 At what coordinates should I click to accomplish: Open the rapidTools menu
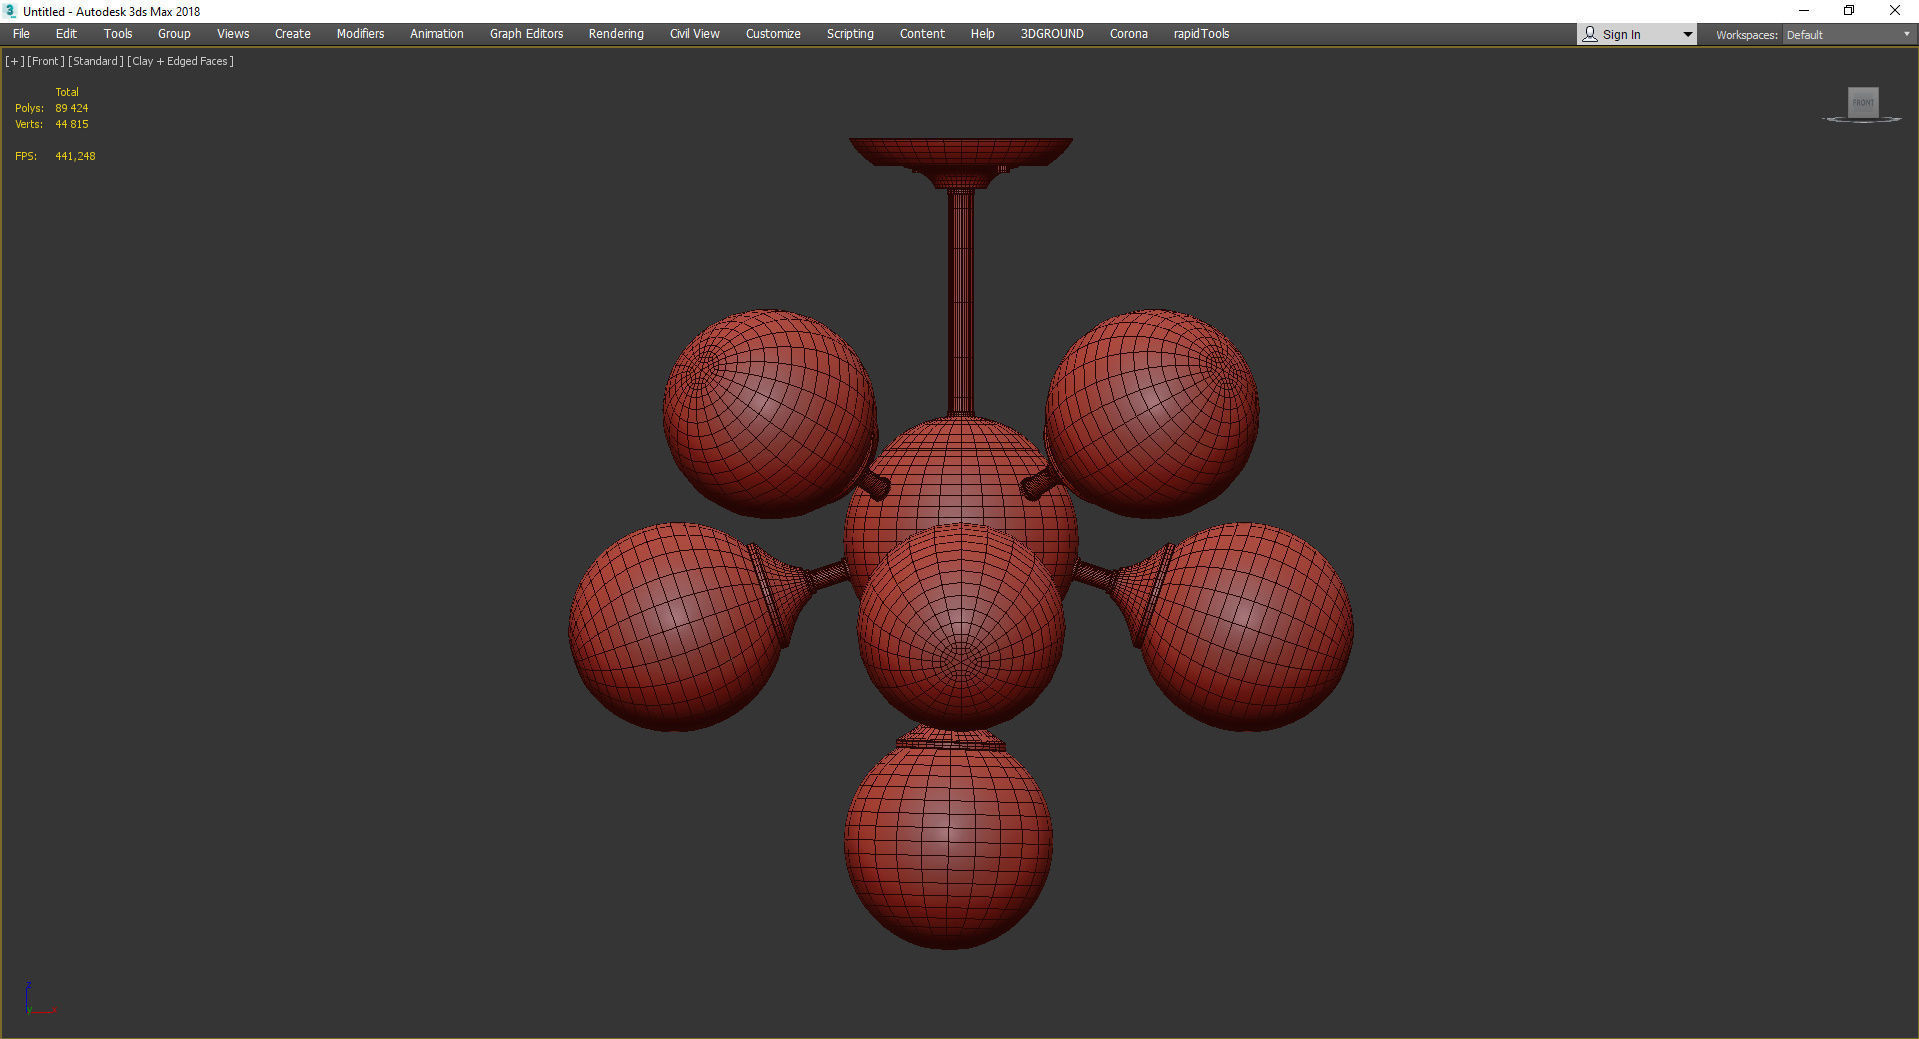tap(1201, 34)
